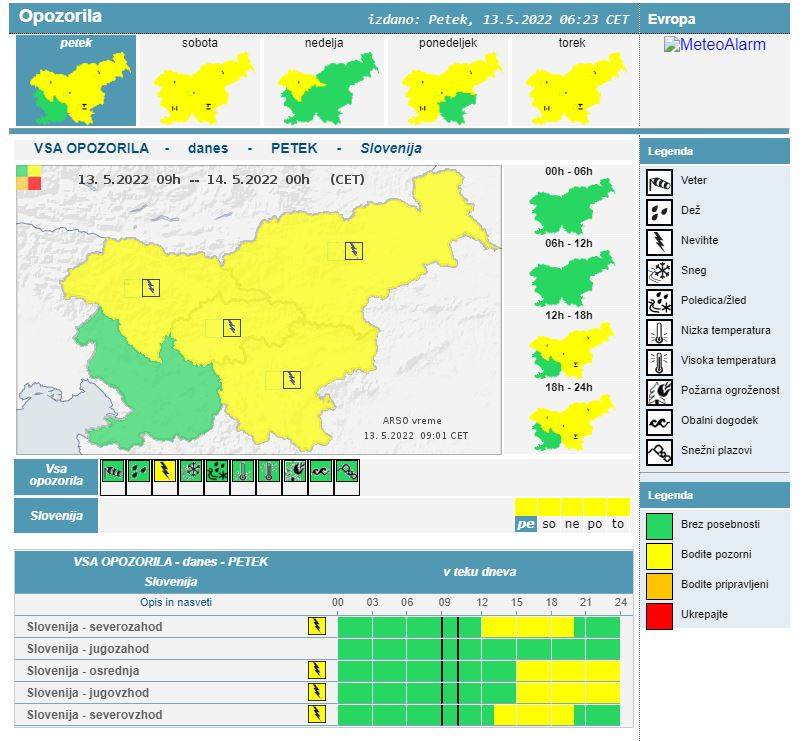Click the thunderstorm icon in the Slovenija - osrednja row
803x741 pixels.
[316, 670]
